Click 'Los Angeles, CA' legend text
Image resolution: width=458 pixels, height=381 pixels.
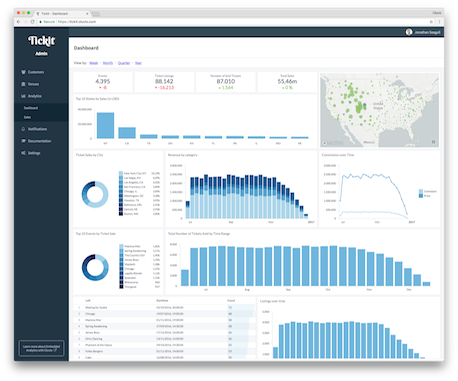pos(134,183)
